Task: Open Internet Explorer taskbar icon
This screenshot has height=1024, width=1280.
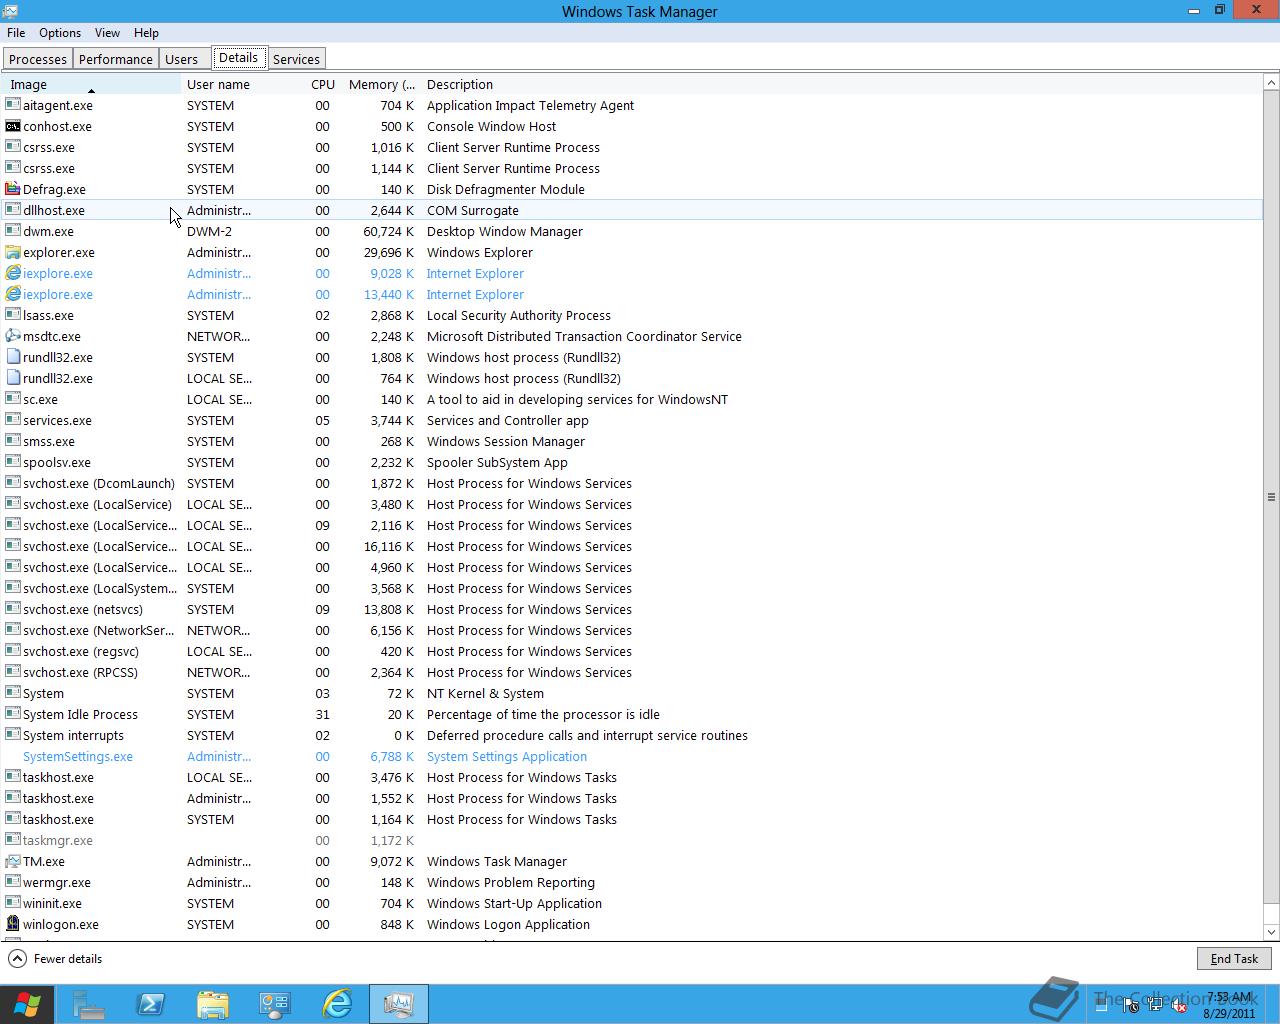Action: click(337, 1004)
